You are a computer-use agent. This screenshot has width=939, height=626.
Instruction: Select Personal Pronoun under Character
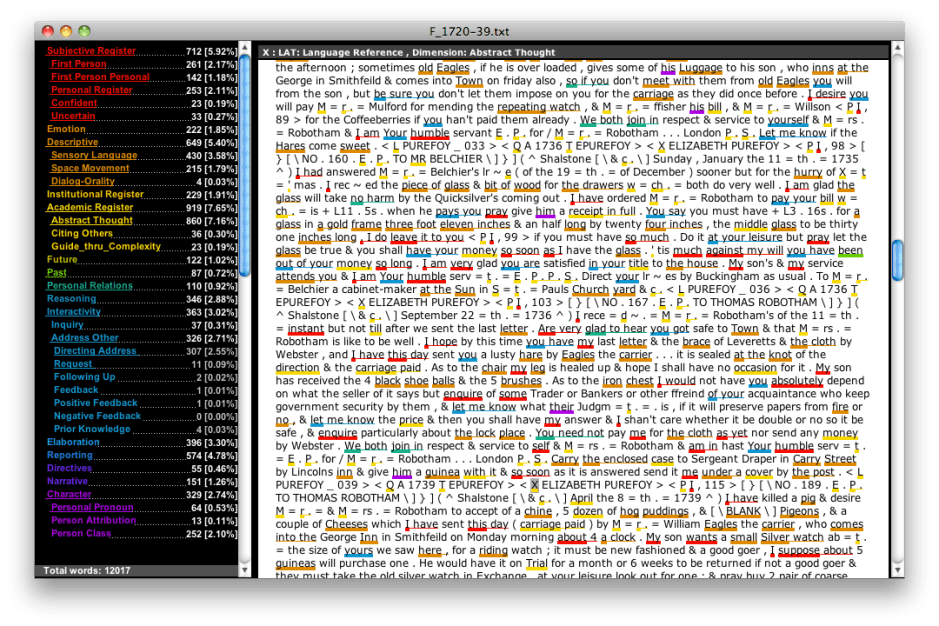tap(91, 507)
